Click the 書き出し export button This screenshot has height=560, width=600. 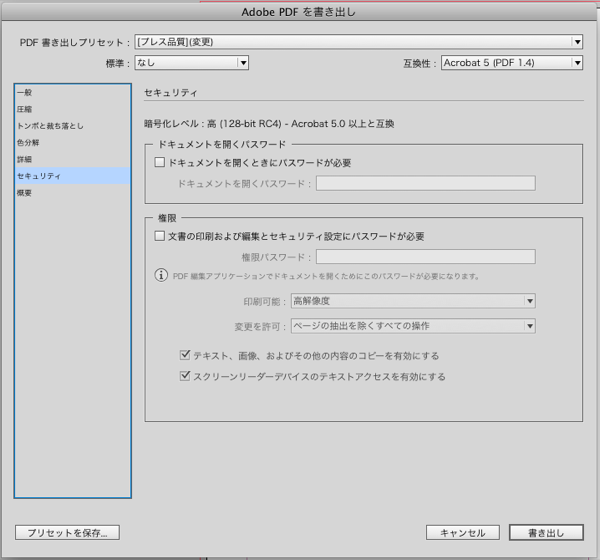point(546,533)
